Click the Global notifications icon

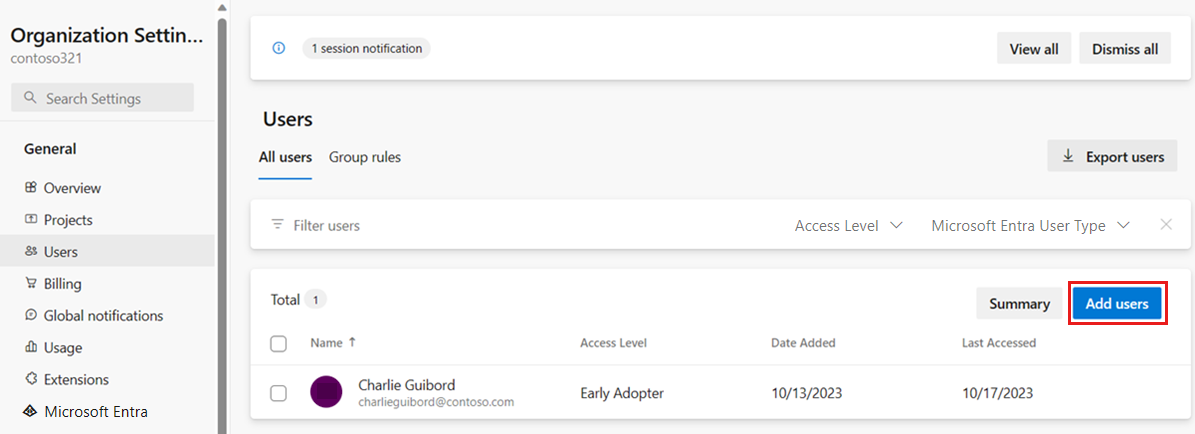(x=30, y=316)
